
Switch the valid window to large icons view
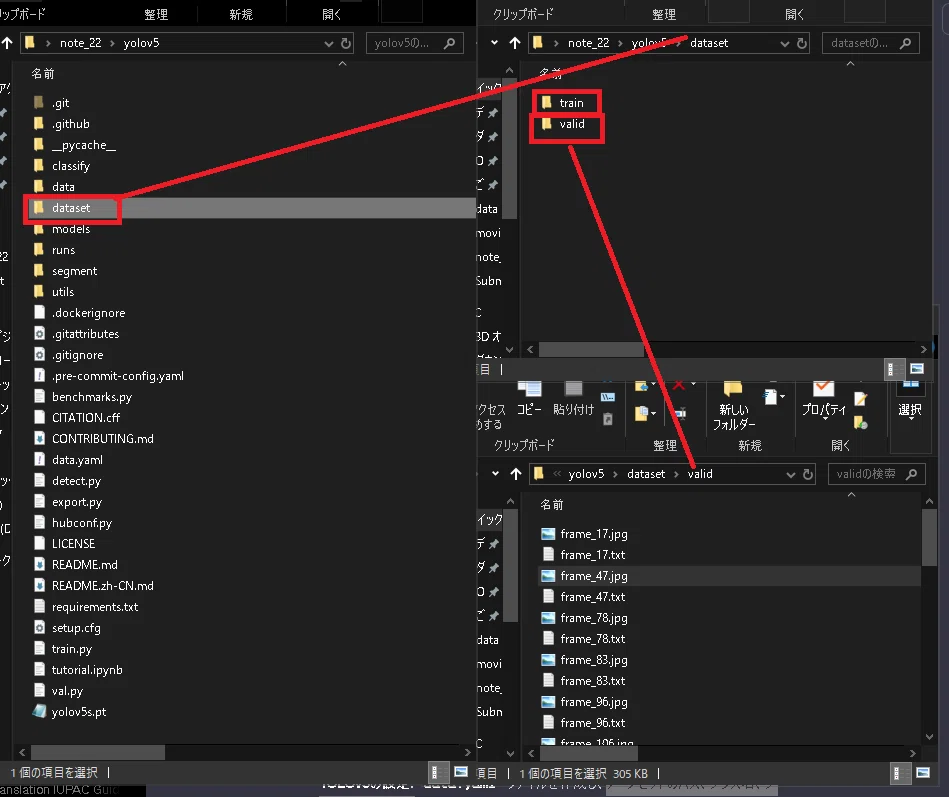923,773
